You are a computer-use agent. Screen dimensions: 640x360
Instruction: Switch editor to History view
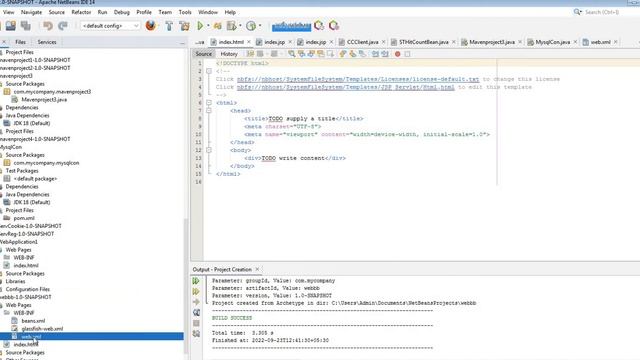tap(229, 54)
